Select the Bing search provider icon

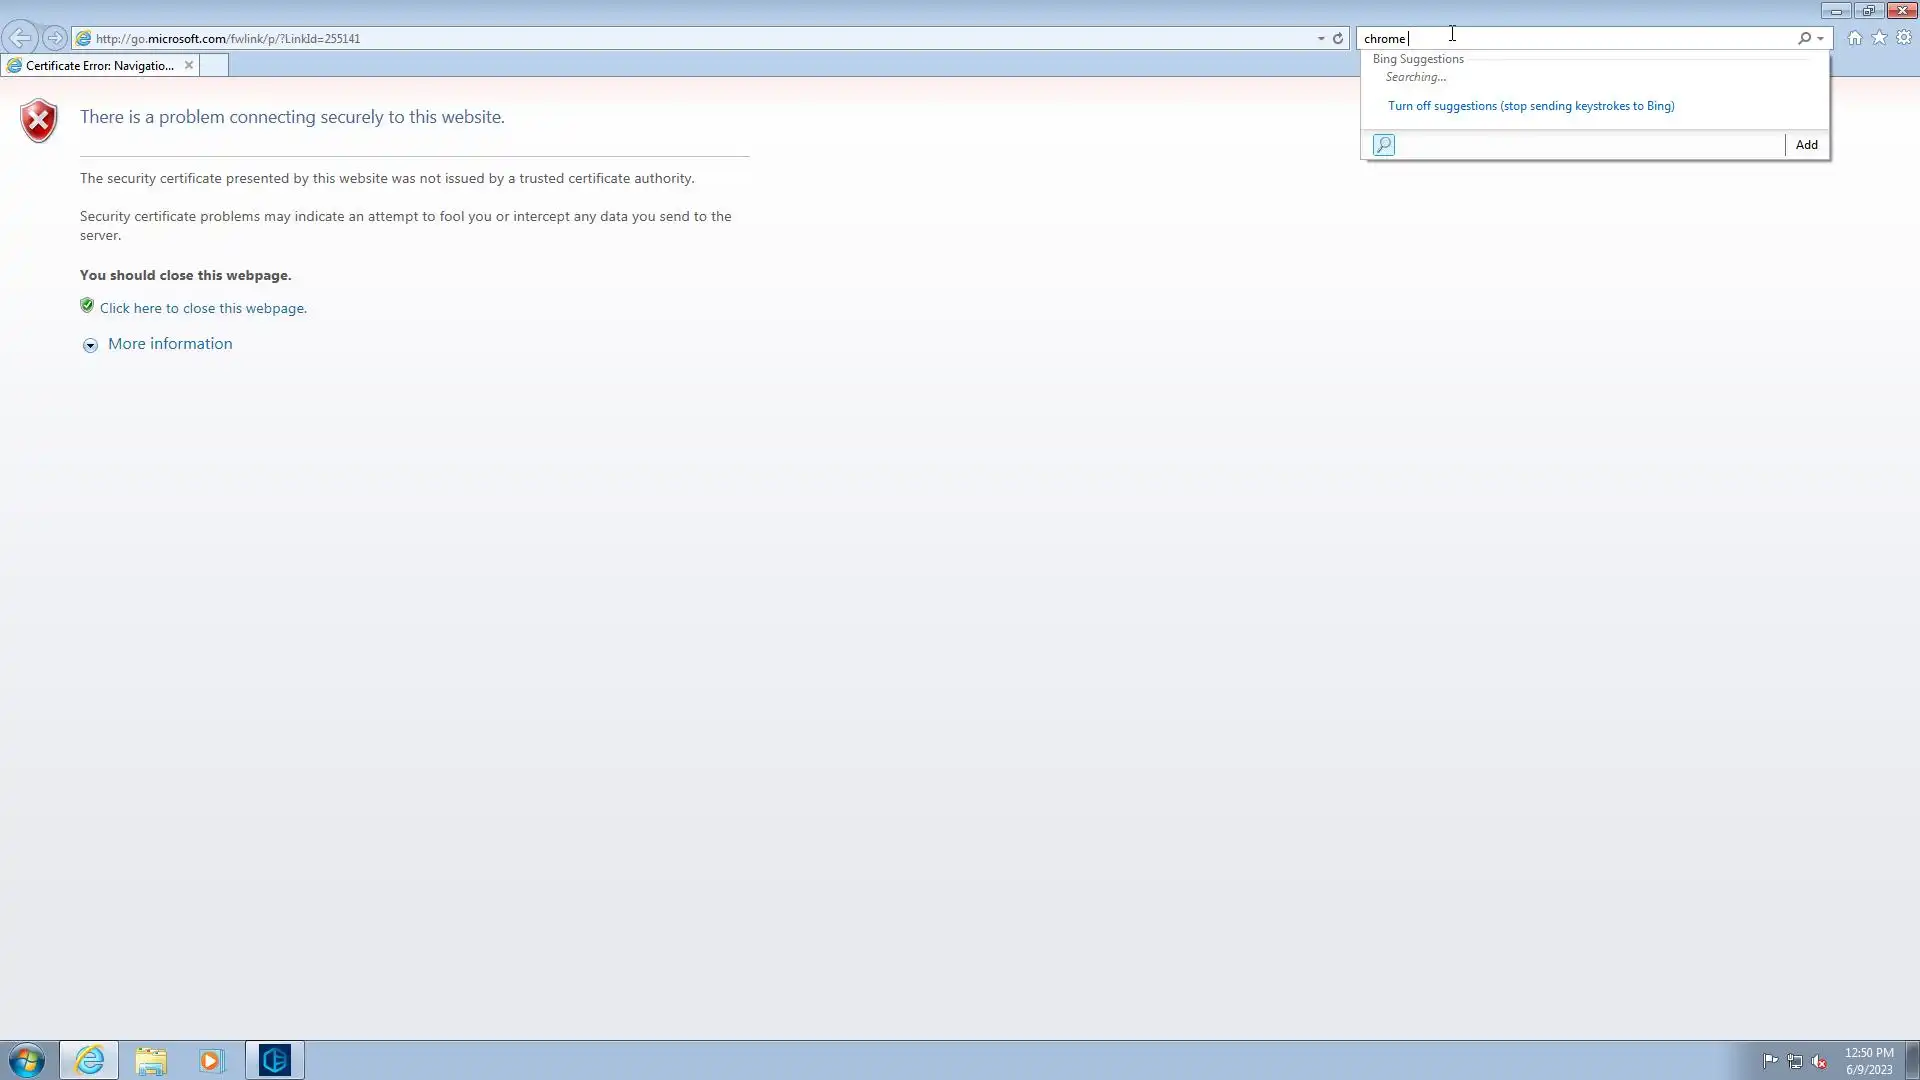point(1384,145)
